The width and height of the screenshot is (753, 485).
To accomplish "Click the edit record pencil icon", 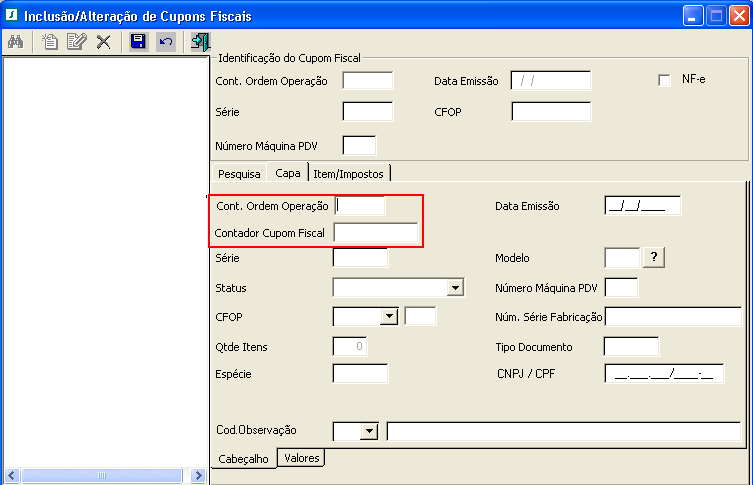I will click(x=76, y=42).
